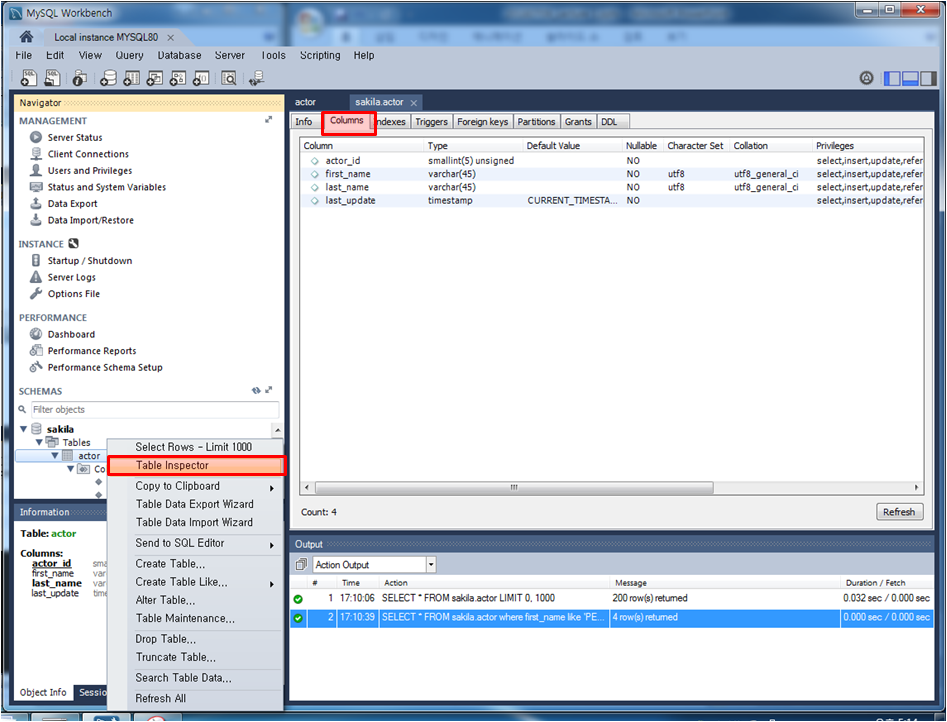The image size is (947, 722).
Task: Click the open SQL script file icon
Action: 53,77
